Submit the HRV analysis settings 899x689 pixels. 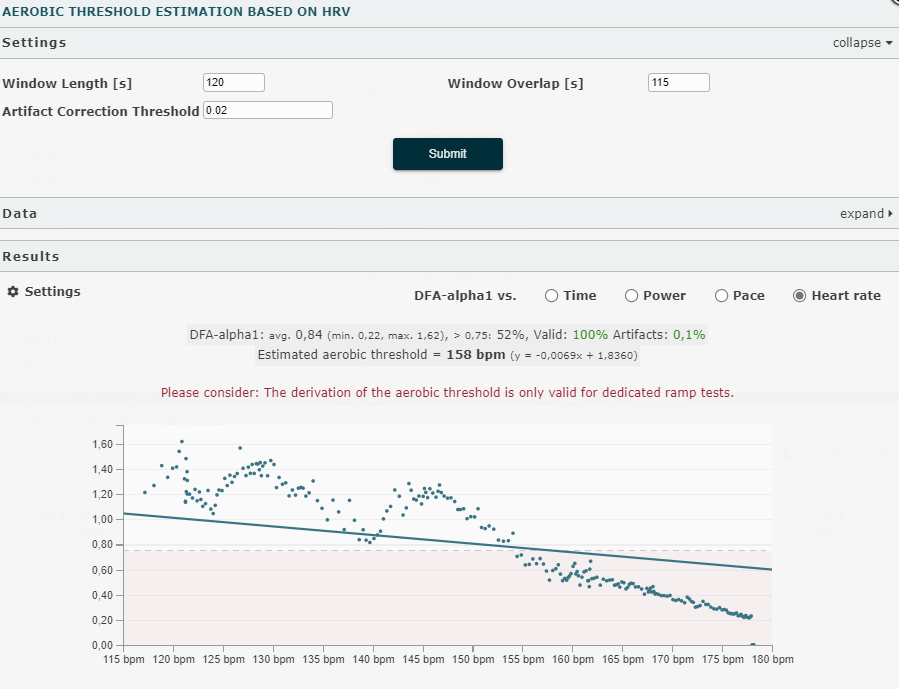pyautogui.click(x=447, y=154)
